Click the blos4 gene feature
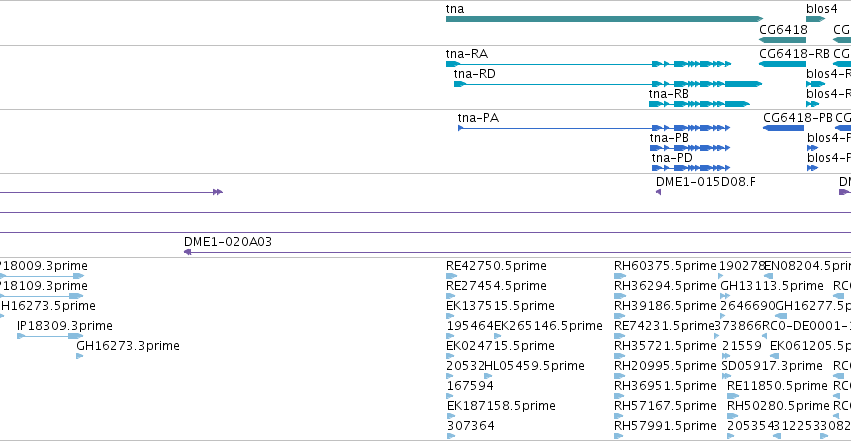This screenshot has width=851, height=441. (x=815, y=19)
